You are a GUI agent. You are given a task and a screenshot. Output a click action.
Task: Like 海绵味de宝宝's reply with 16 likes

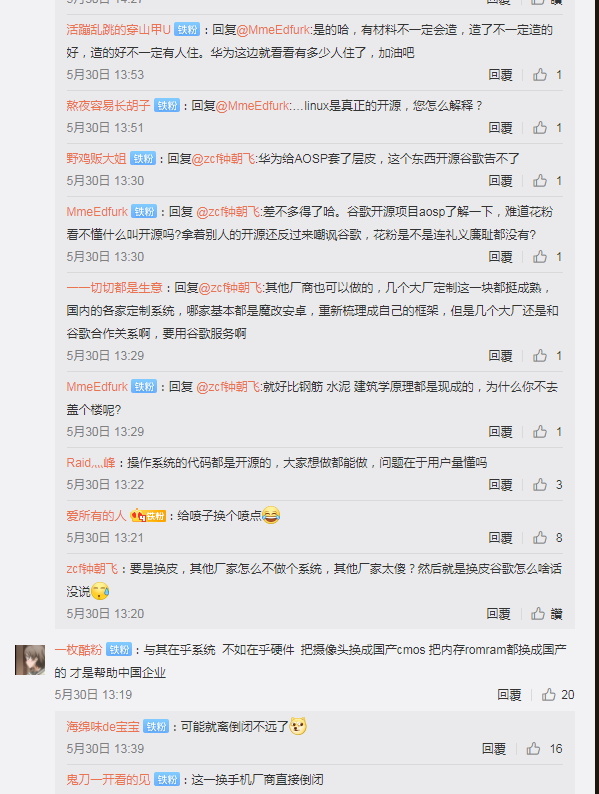tap(533, 748)
